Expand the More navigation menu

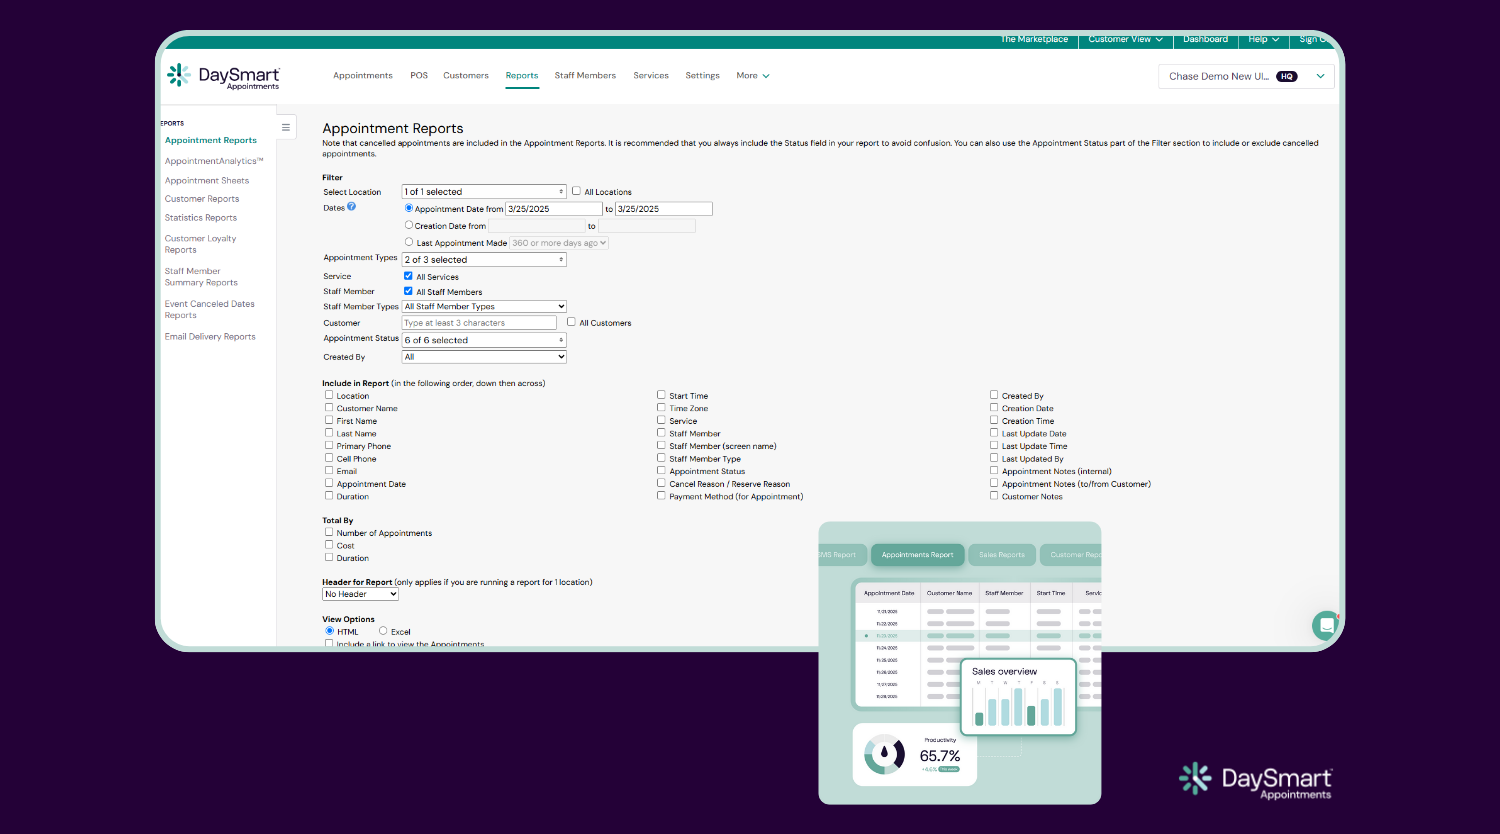click(752, 75)
